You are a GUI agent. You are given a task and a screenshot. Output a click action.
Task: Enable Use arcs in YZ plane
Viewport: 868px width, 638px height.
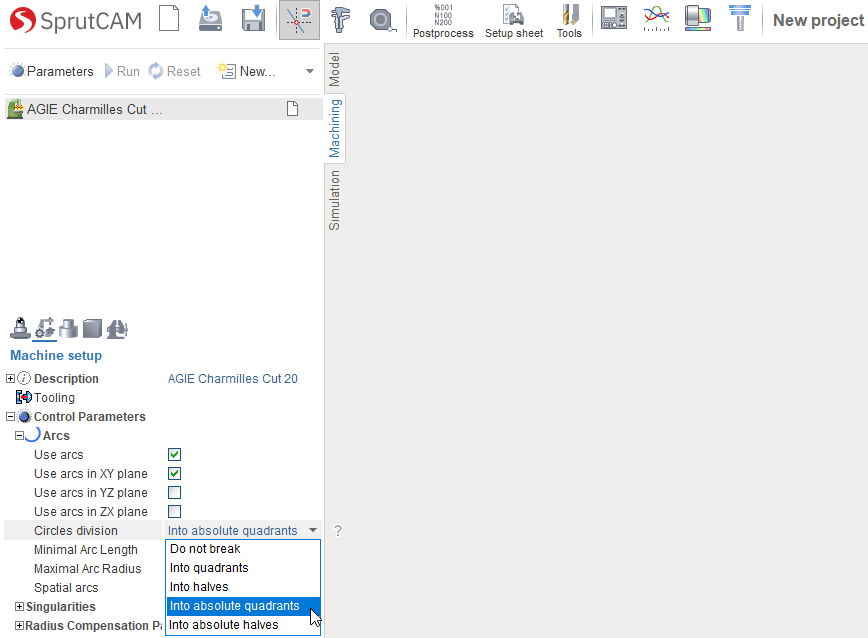point(174,492)
